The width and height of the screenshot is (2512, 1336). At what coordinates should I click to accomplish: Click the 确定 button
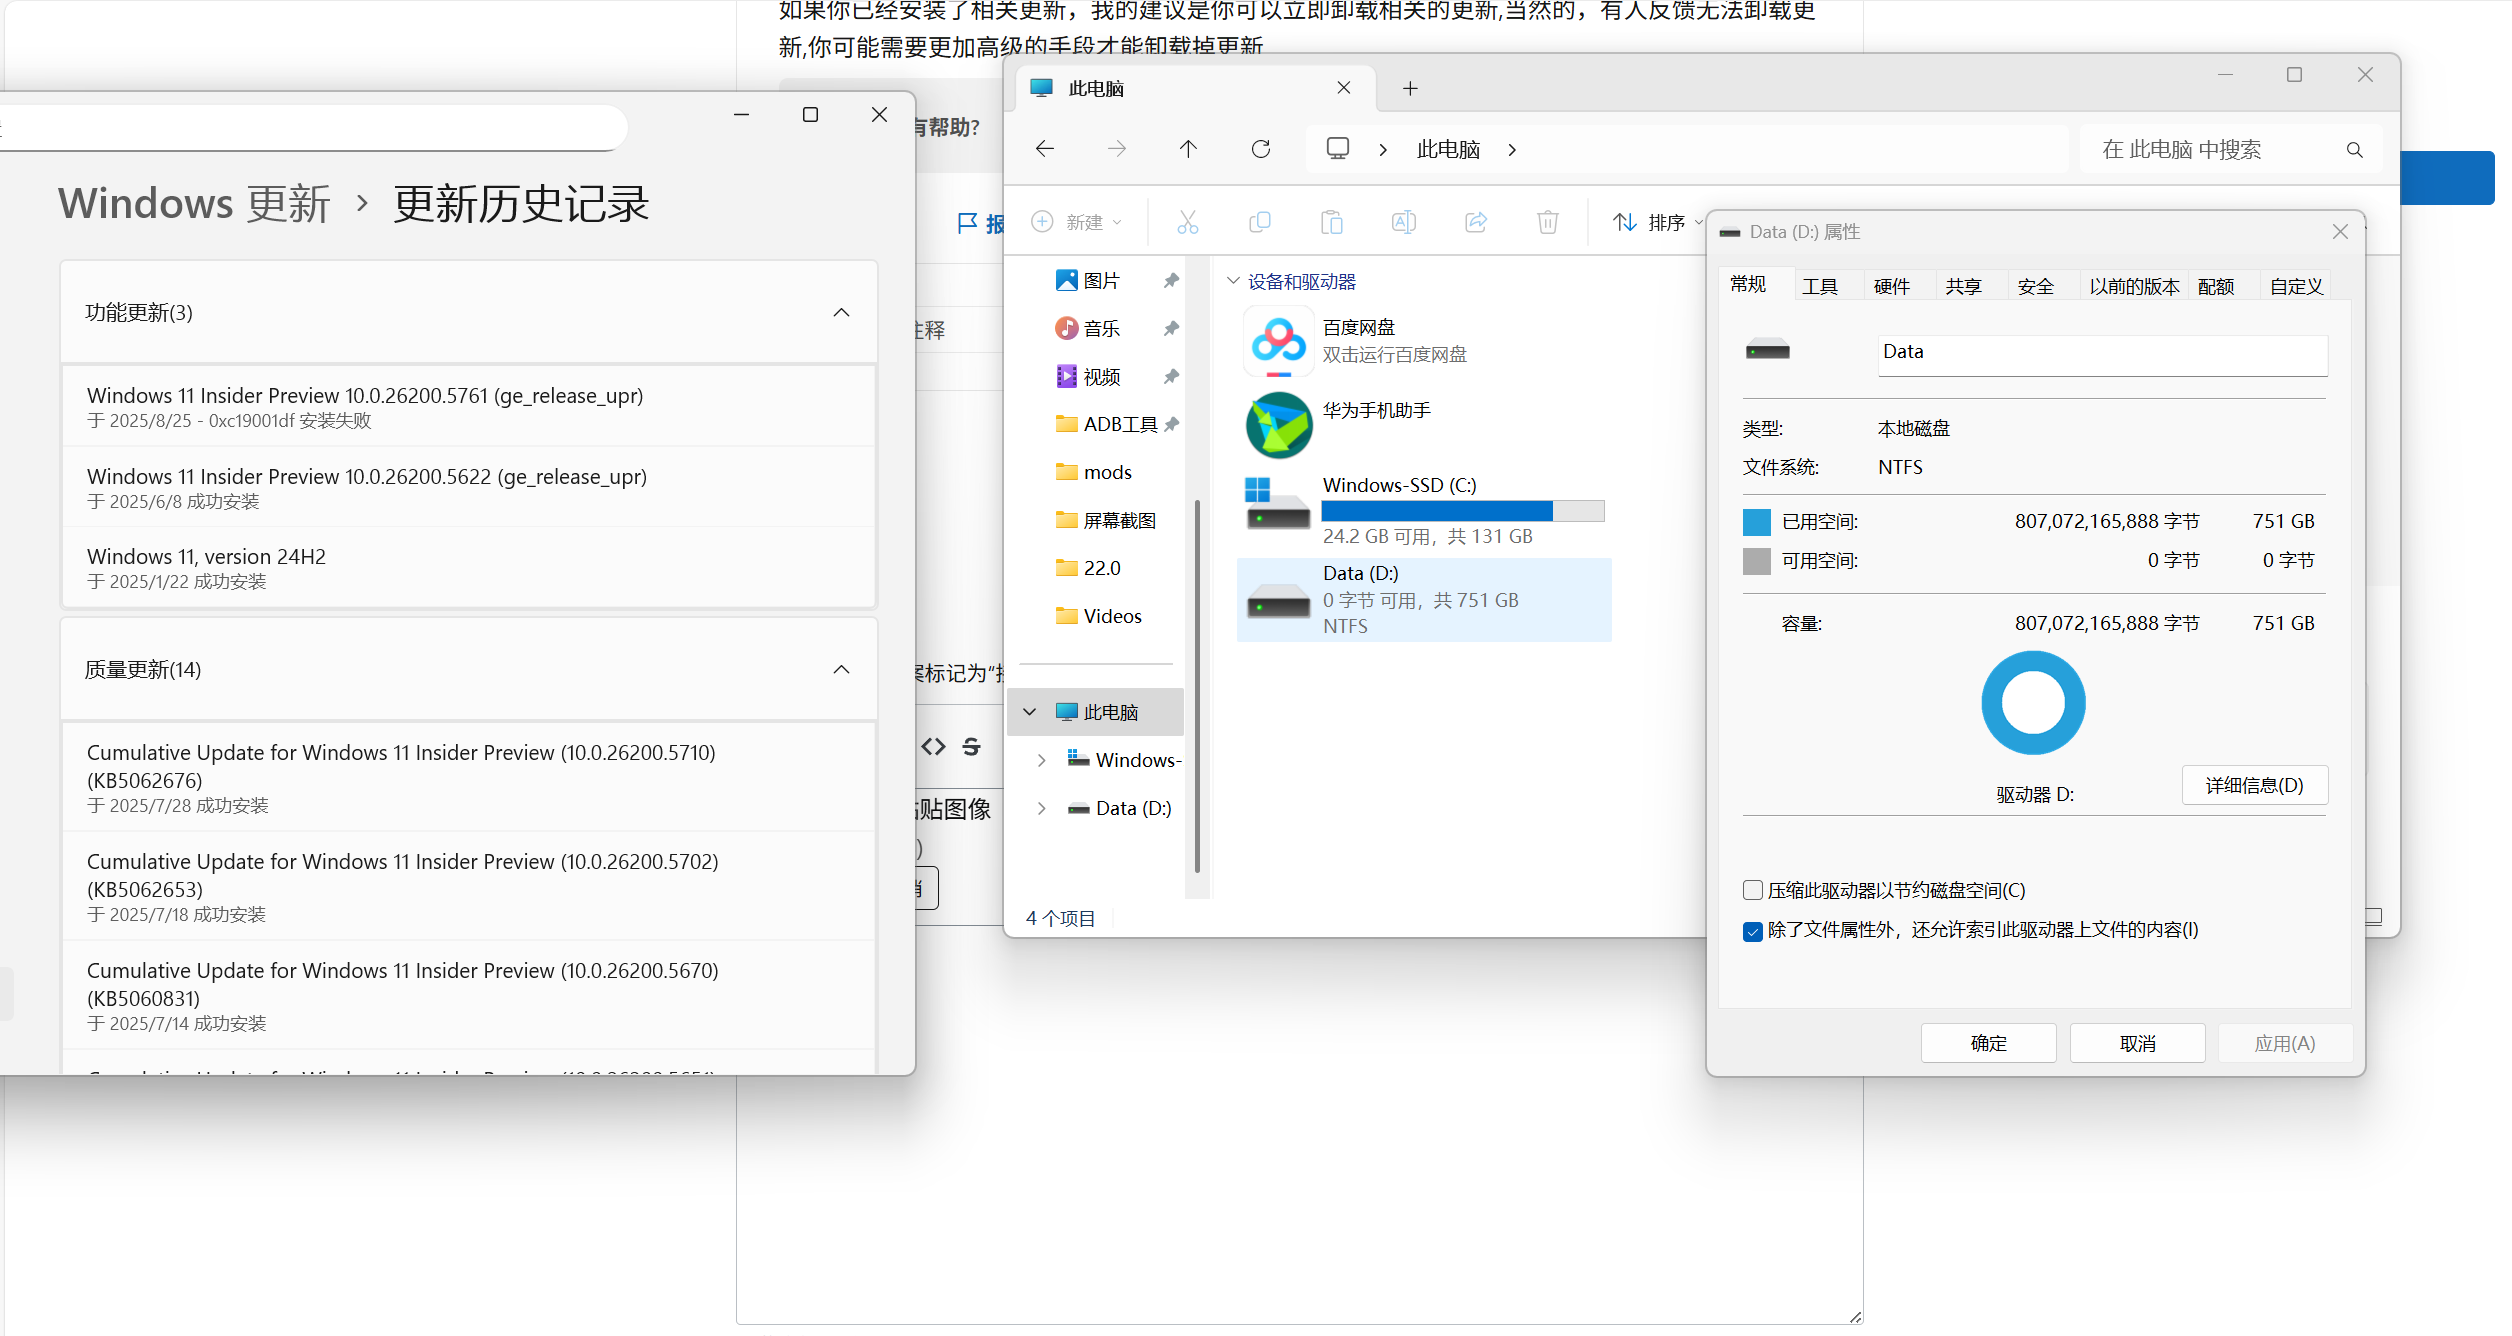click(1988, 1043)
